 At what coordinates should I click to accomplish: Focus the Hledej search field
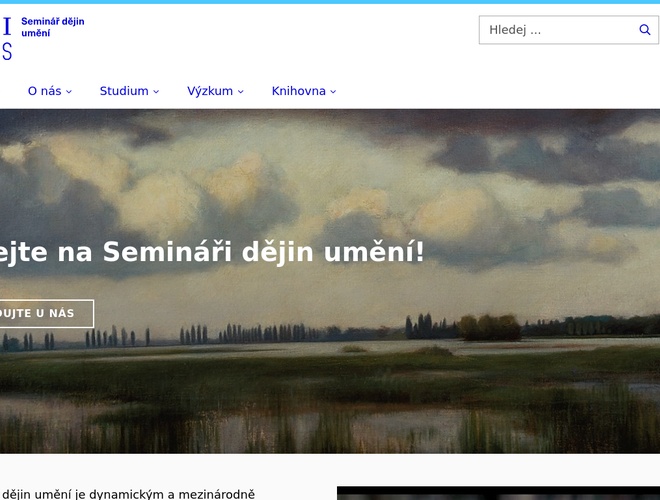click(555, 30)
